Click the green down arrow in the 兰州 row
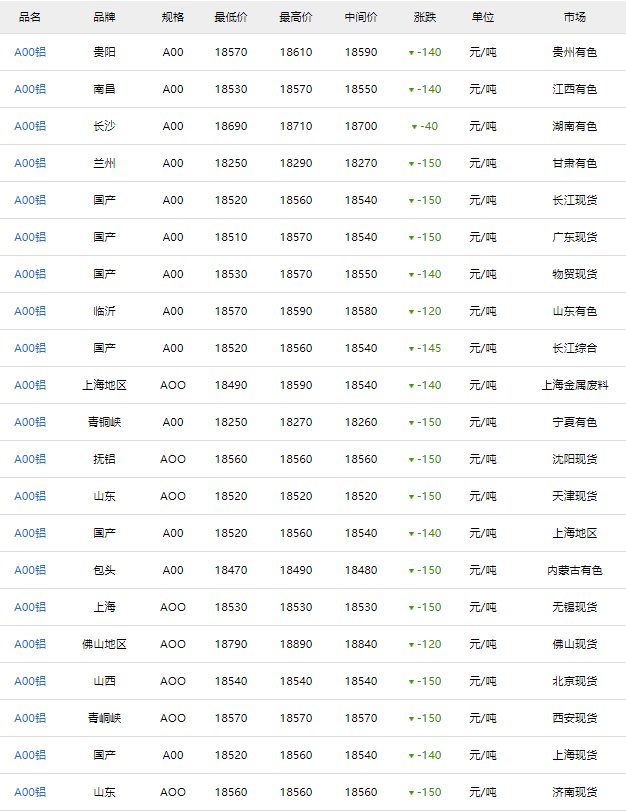Viewport: 626px width, 811px height. coord(411,164)
